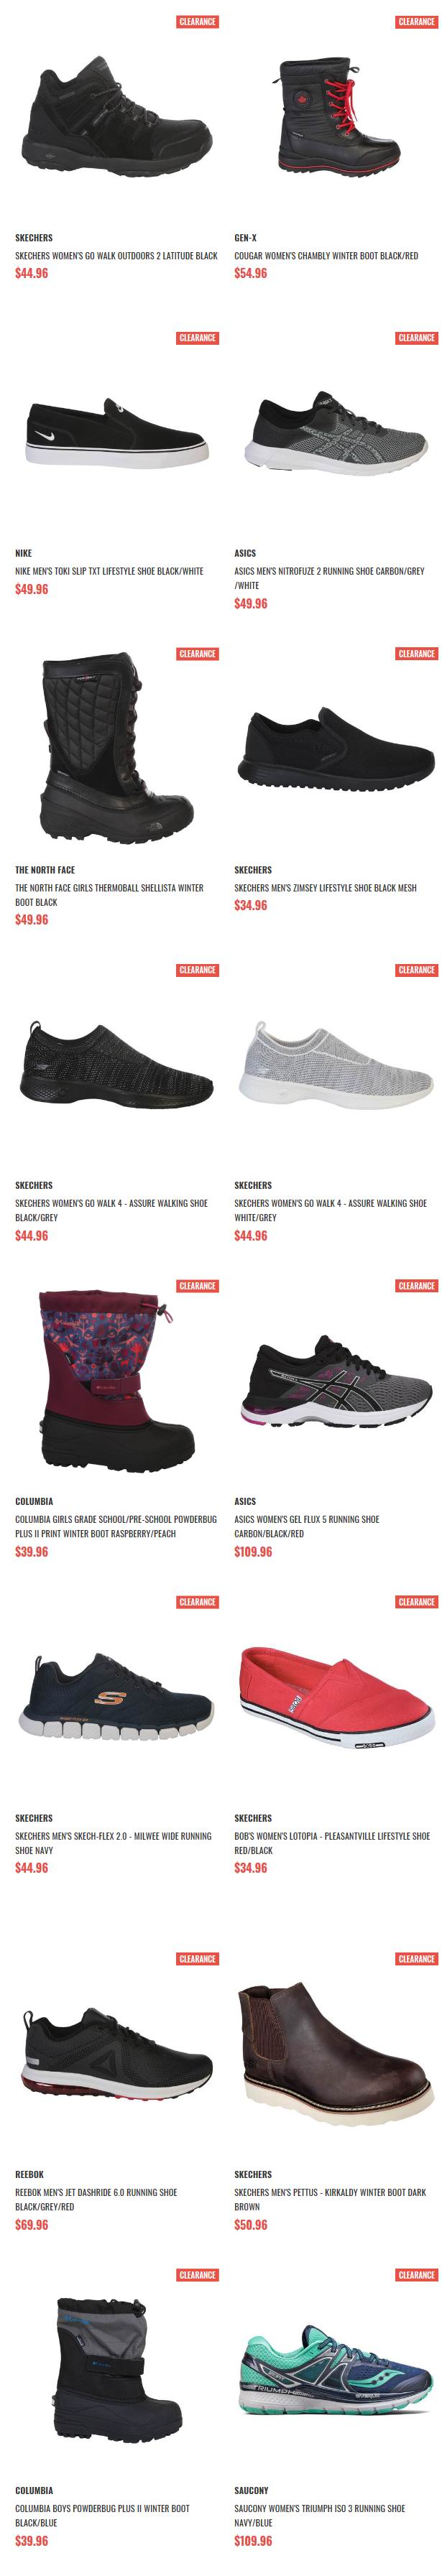Open the Skechers Men's Zimsey Lifestyle Shoe link

325,887
